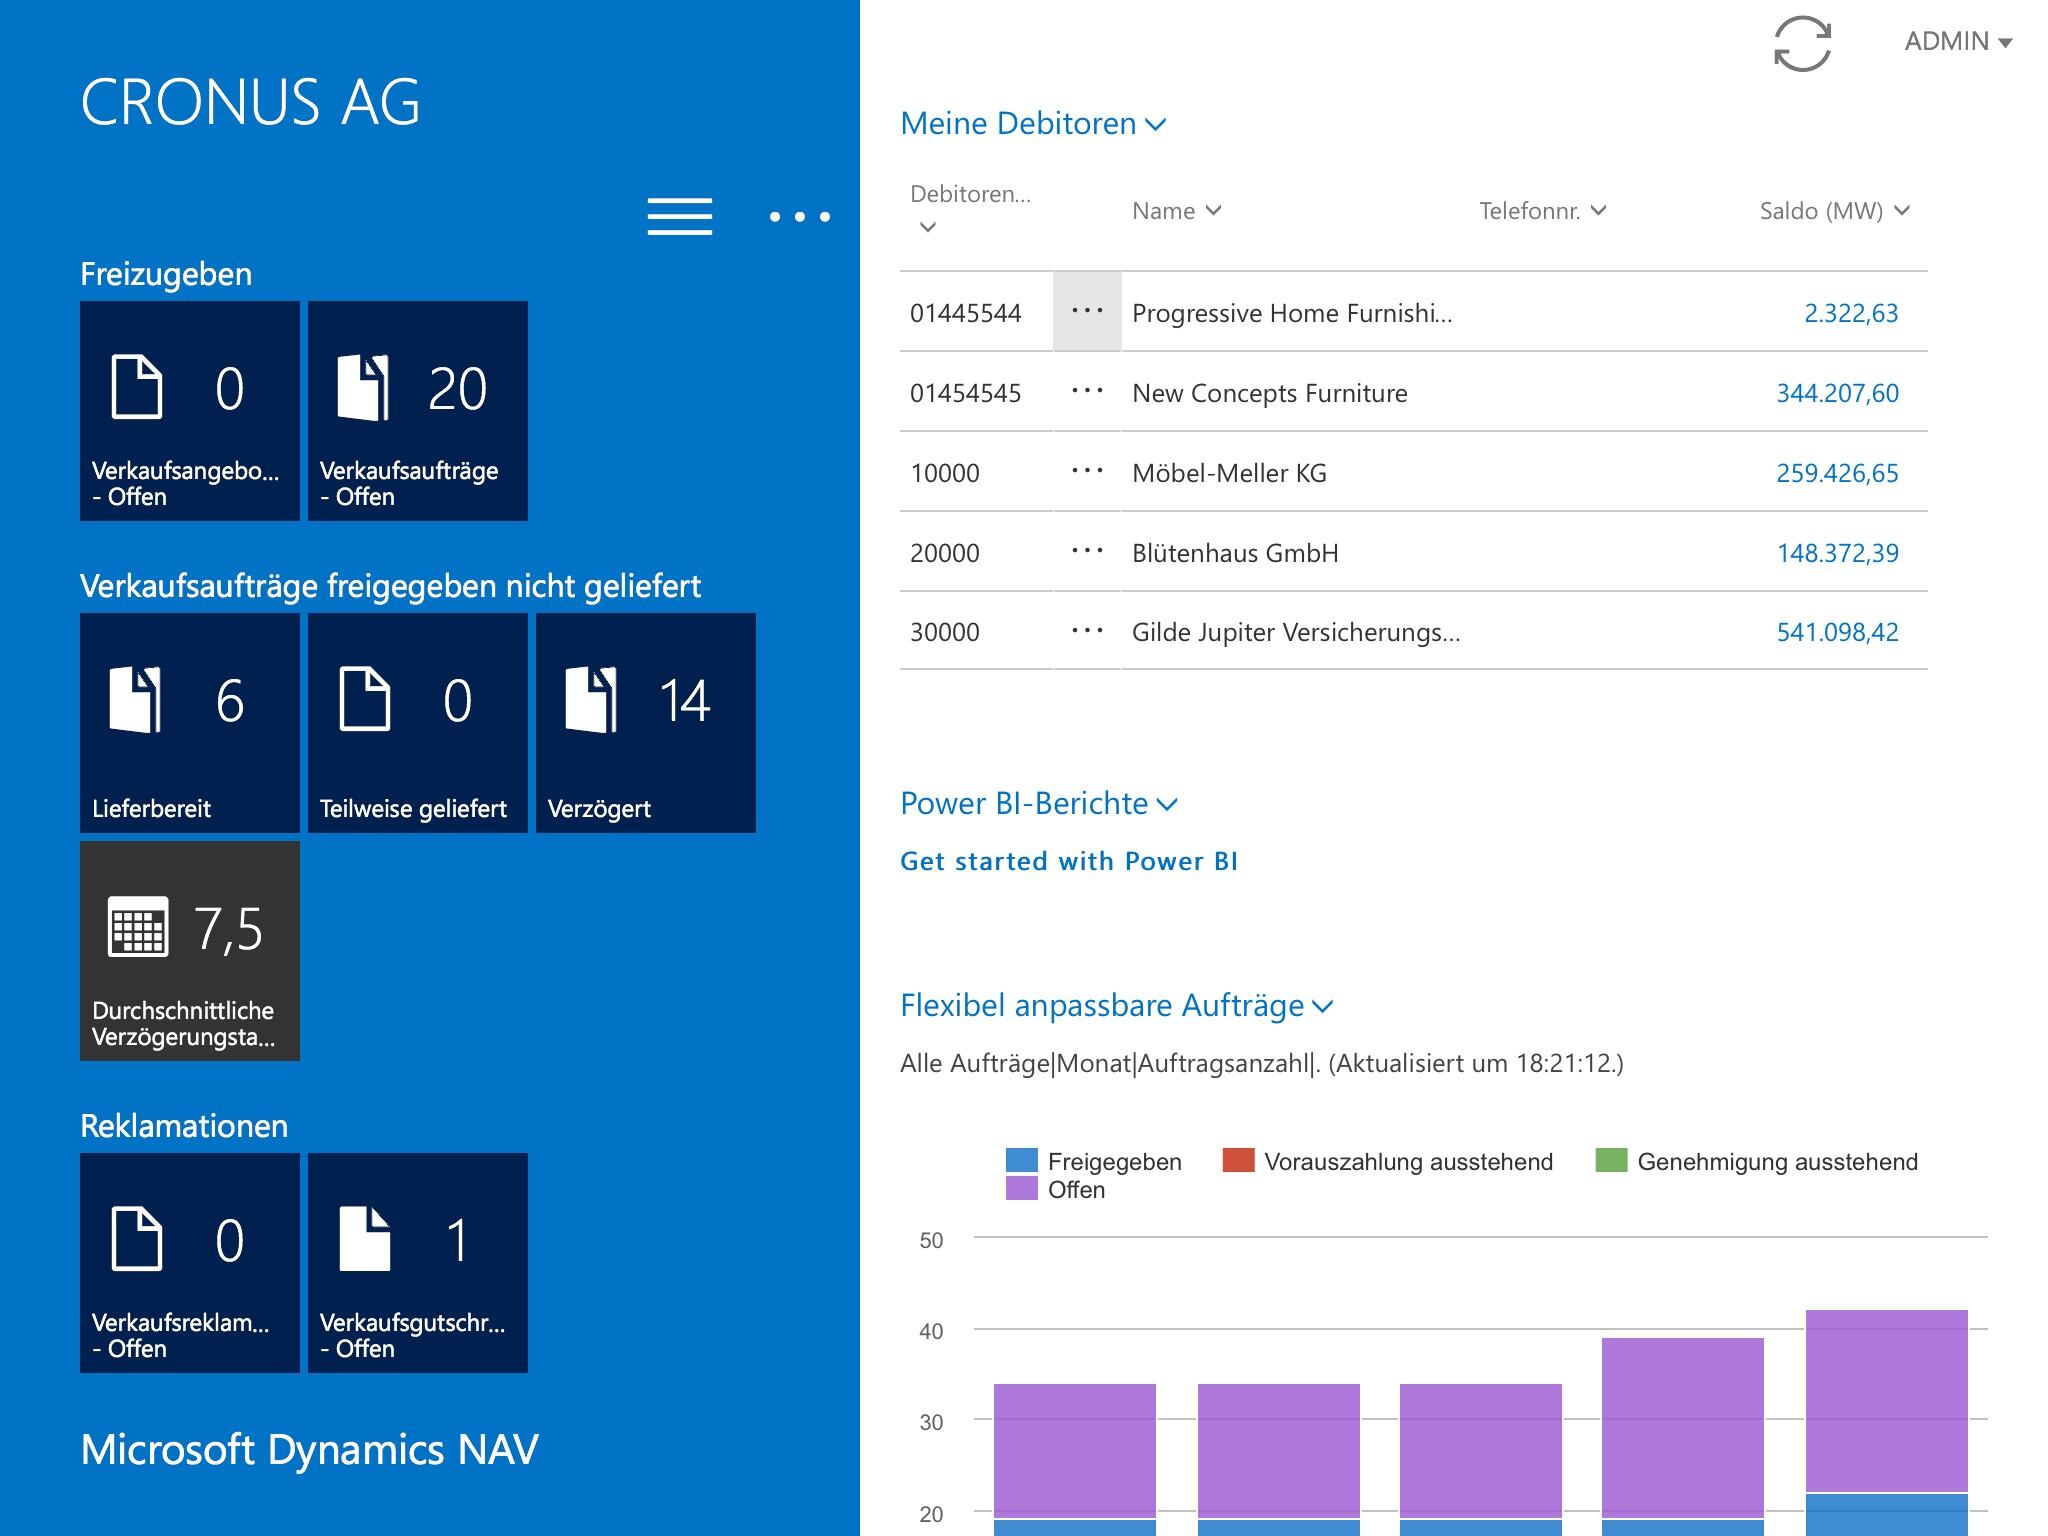Open the hamburger navigation menu

679,216
